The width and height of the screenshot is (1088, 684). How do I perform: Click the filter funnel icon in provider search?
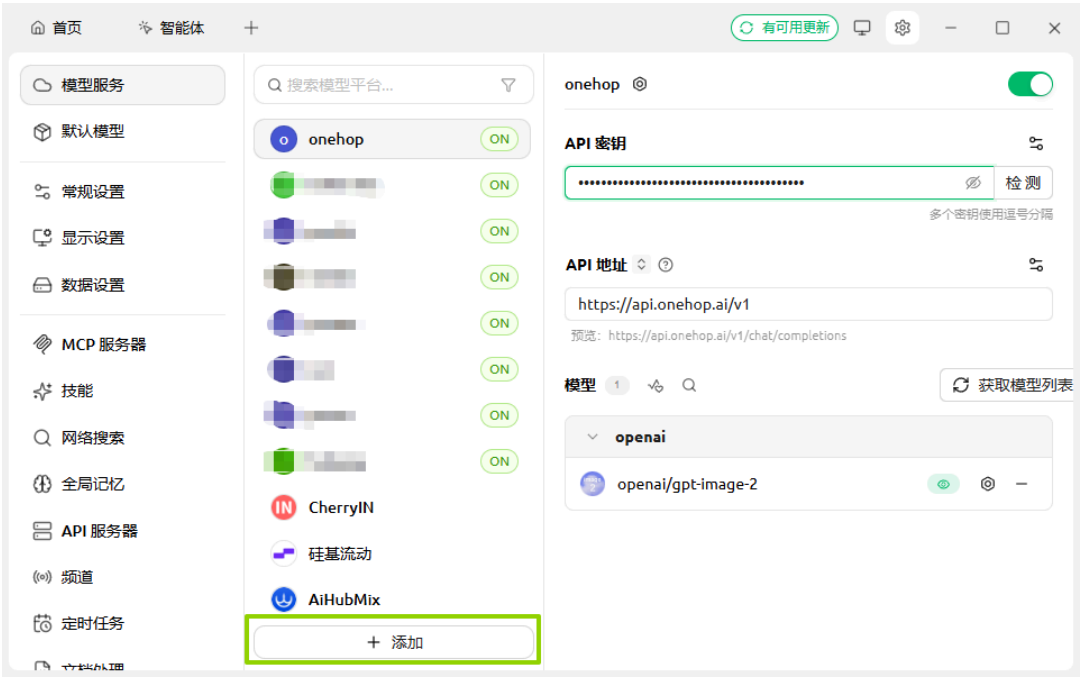pos(510,85)
